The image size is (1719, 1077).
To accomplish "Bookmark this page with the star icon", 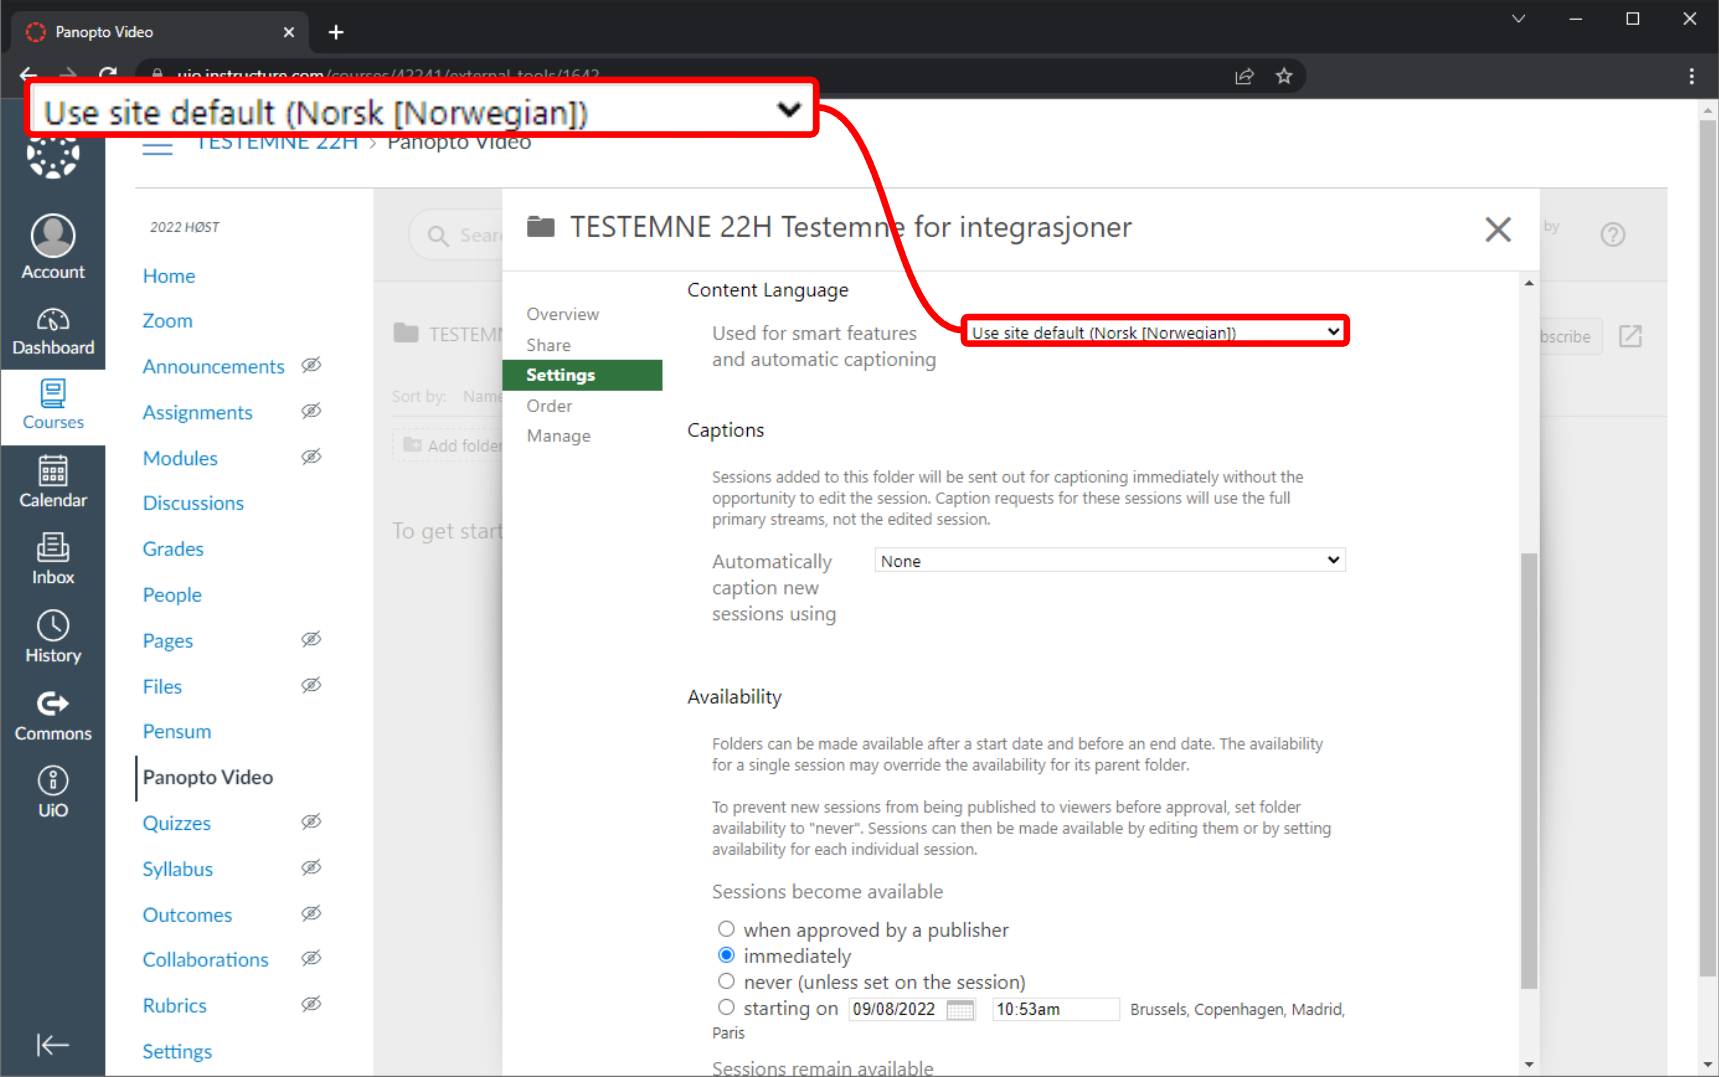I will (x=1284, y=76).
